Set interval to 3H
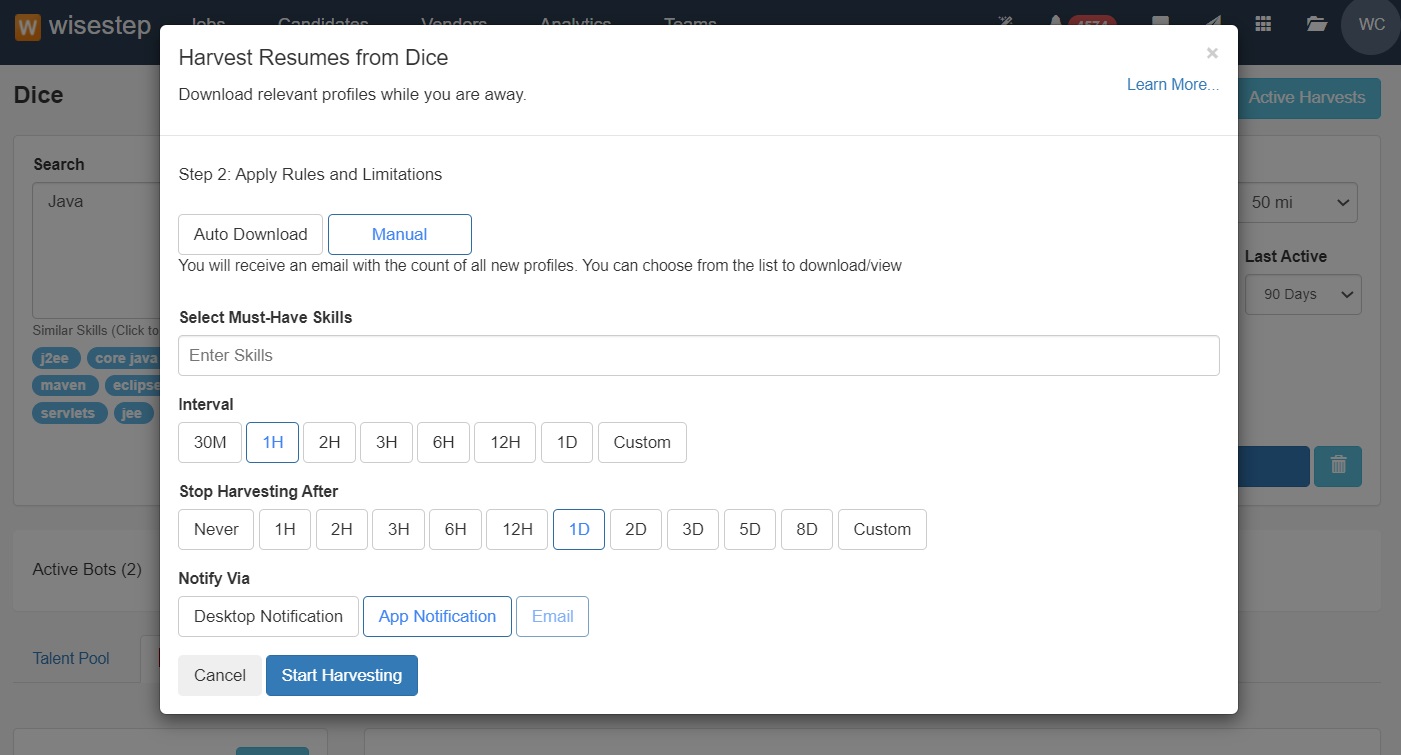Image resolution: width=1401 pixels, height=755 pixels. [x=386, y=442]
